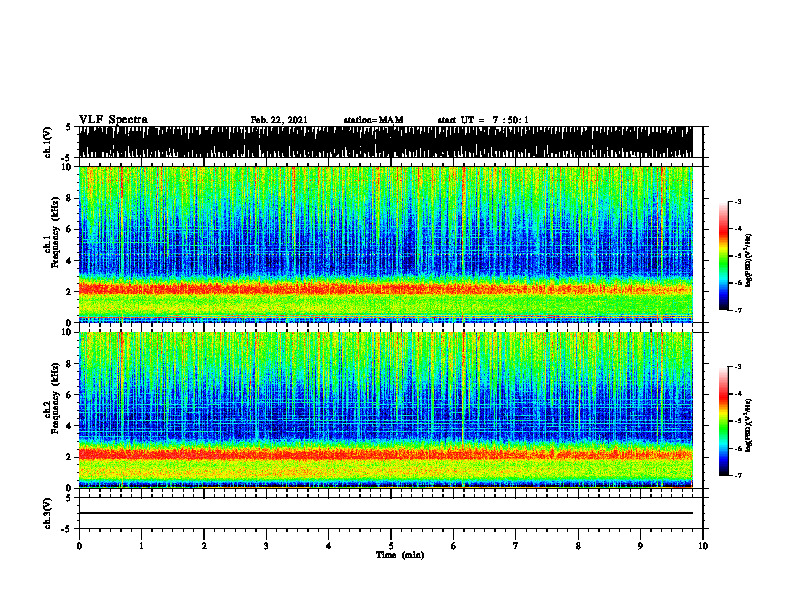The height and width of the screenshot is (612, 792).
Task: Click the 'station=MAM' header label
Action: coord(373,120)
